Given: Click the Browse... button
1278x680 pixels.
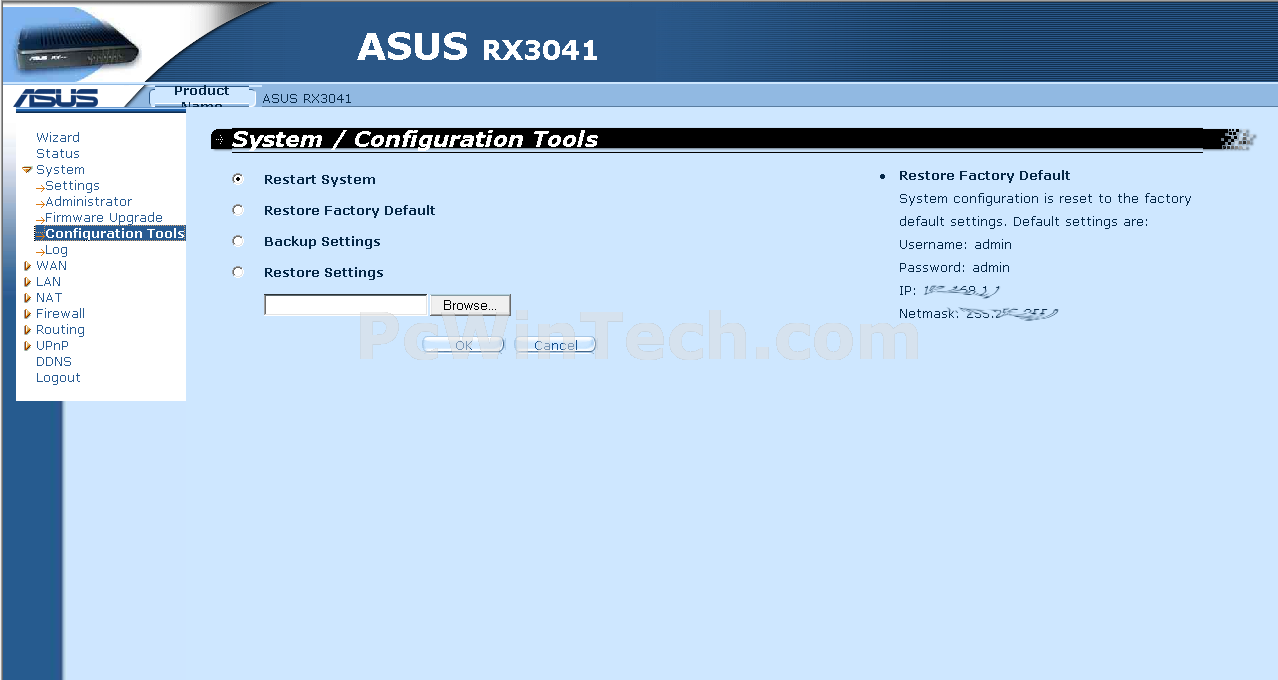Looking at the screenshot, I should [470, 305].
